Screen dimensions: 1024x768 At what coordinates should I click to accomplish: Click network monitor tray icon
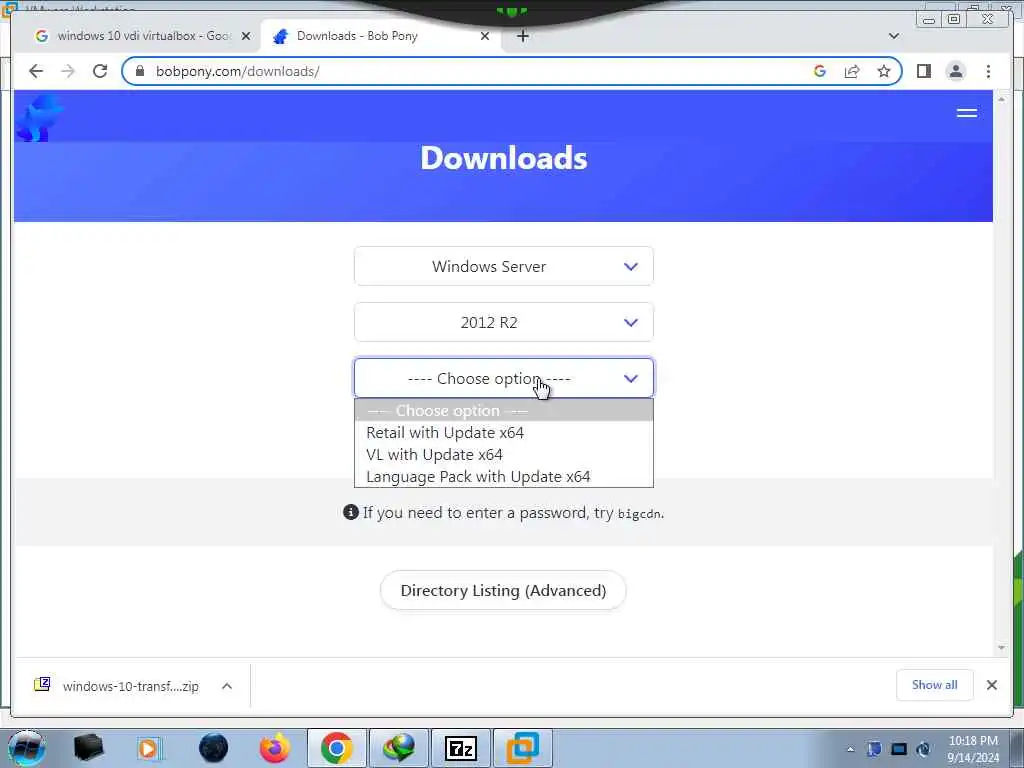(x=899, y=749)
